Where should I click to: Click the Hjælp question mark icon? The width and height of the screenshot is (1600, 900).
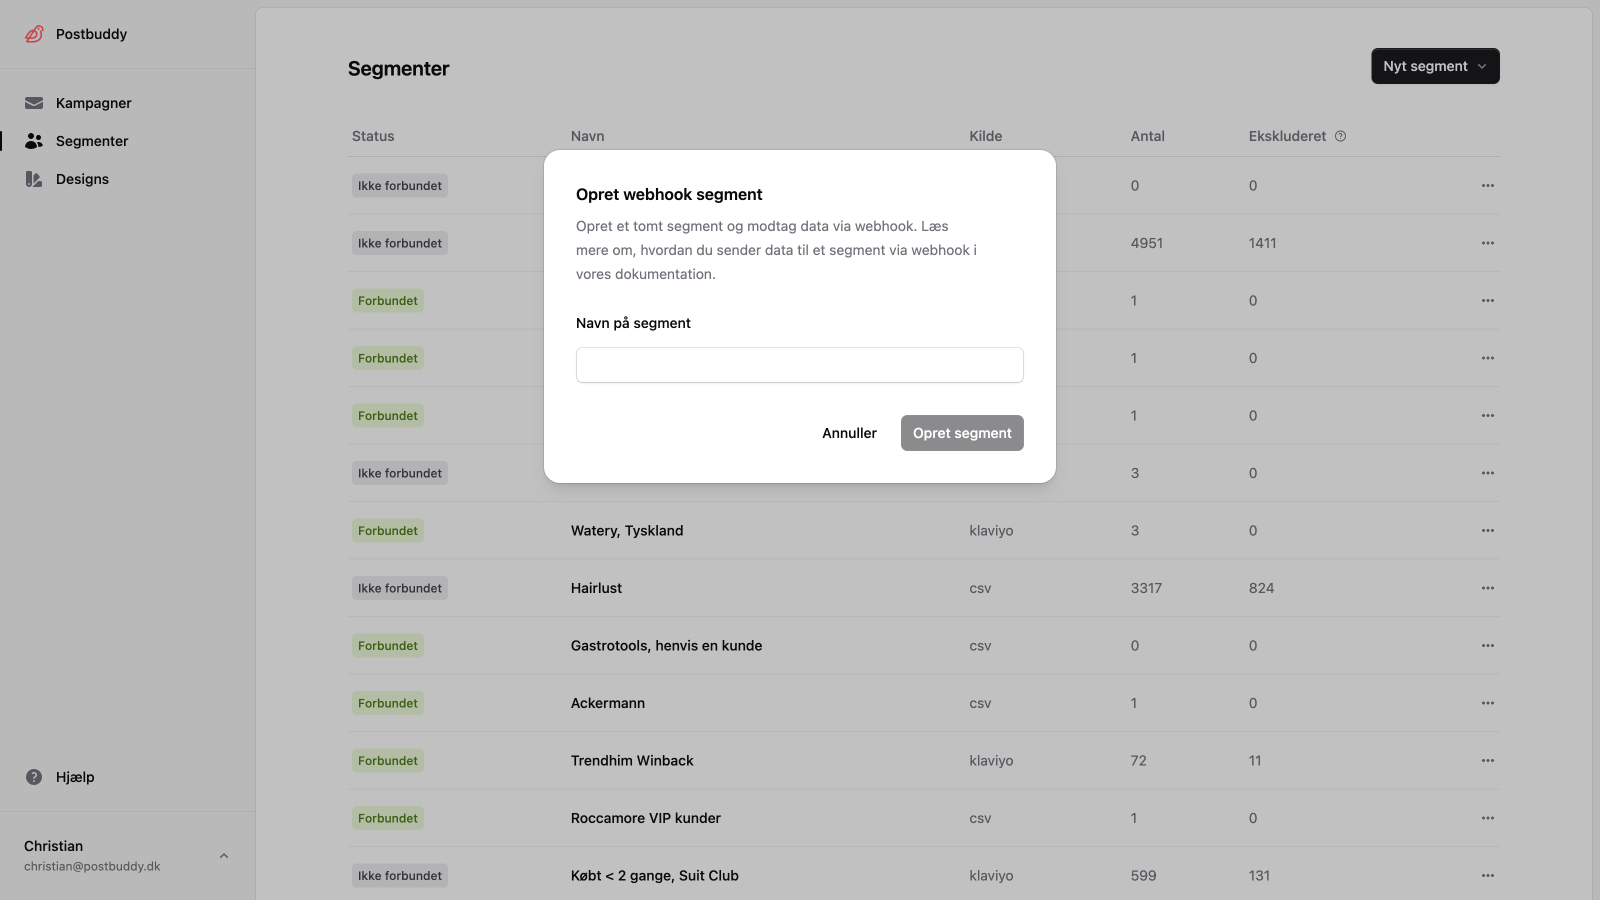click(x=33, y=776)
